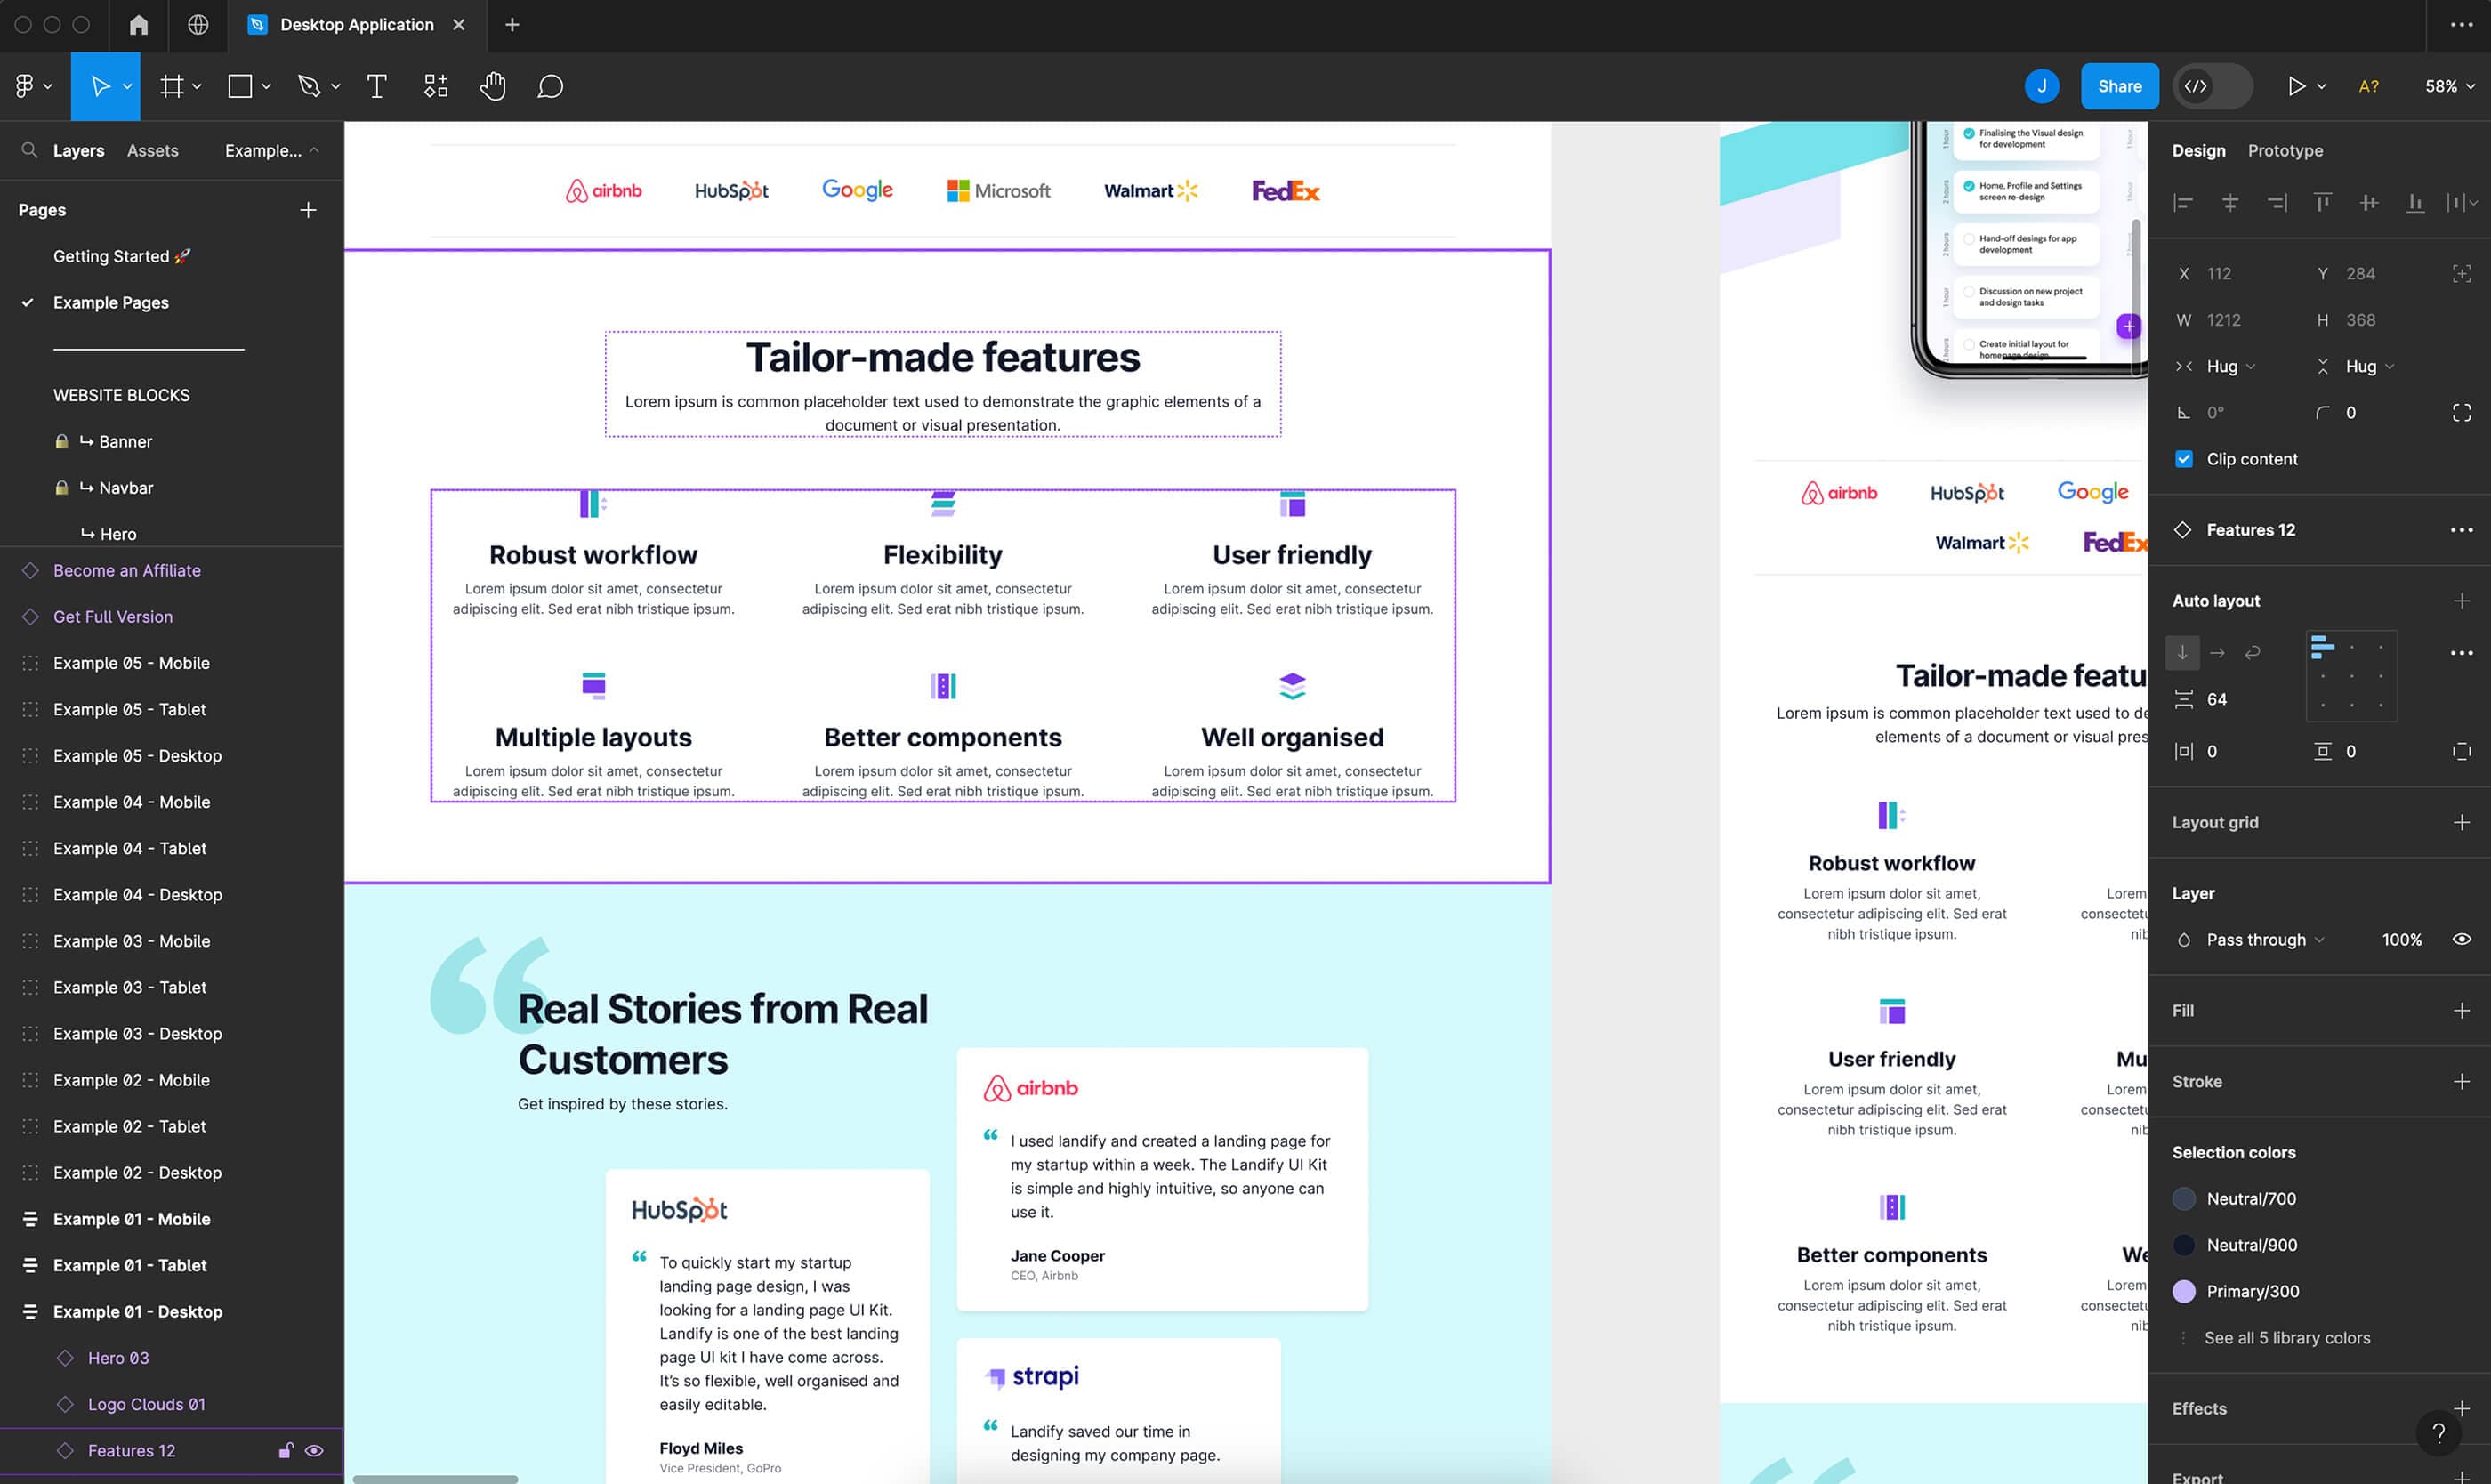This screenshot has width=2491, height=1484.
Task: Open the zoom 58% dropdown
Action: (x=2449, y=86)
